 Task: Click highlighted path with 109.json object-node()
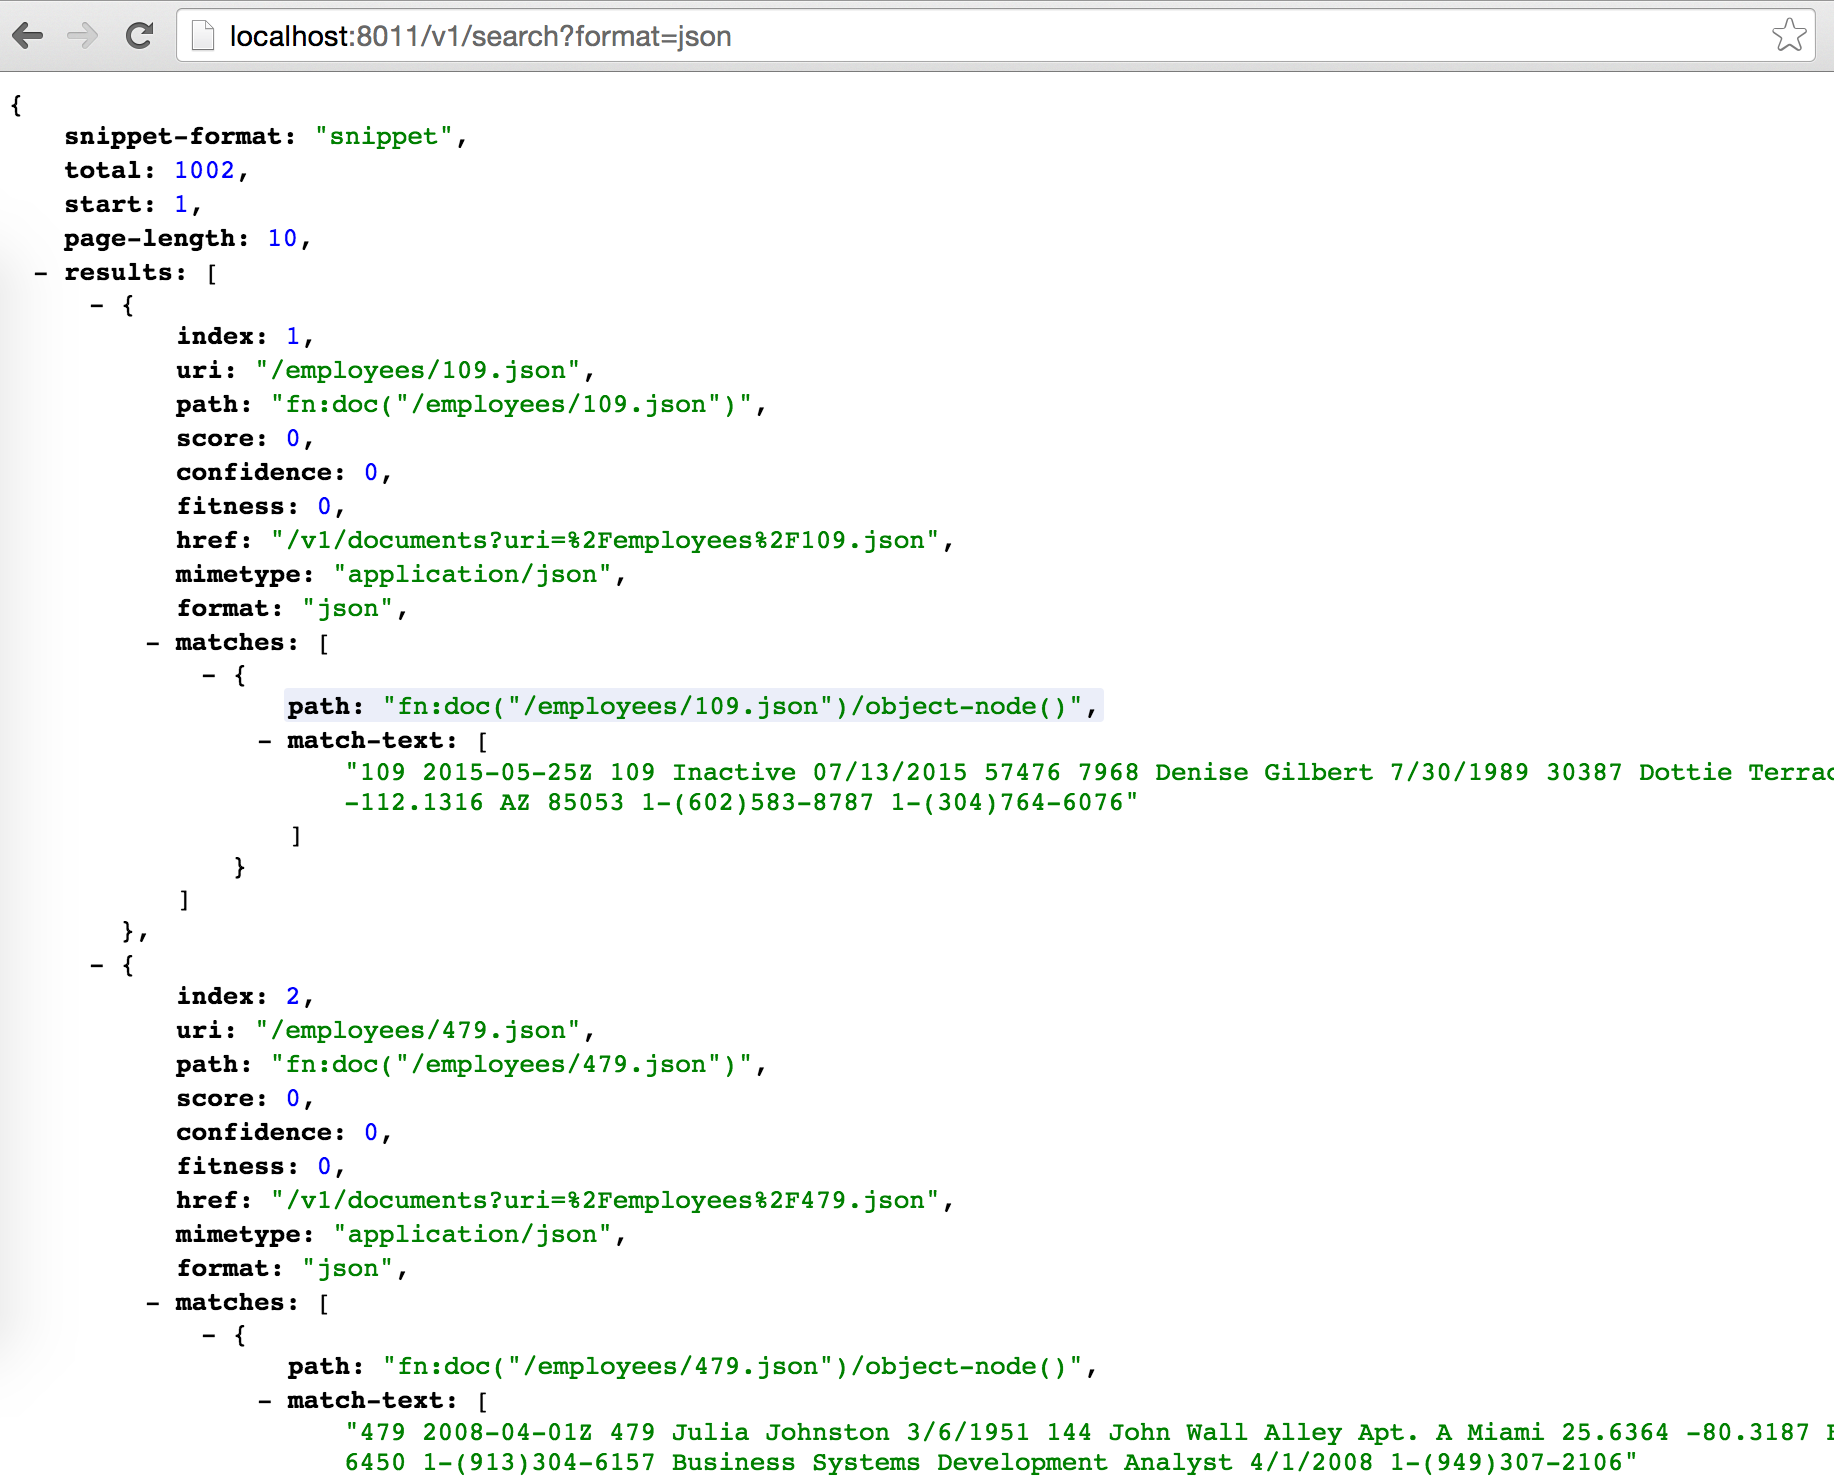(694, 706)
